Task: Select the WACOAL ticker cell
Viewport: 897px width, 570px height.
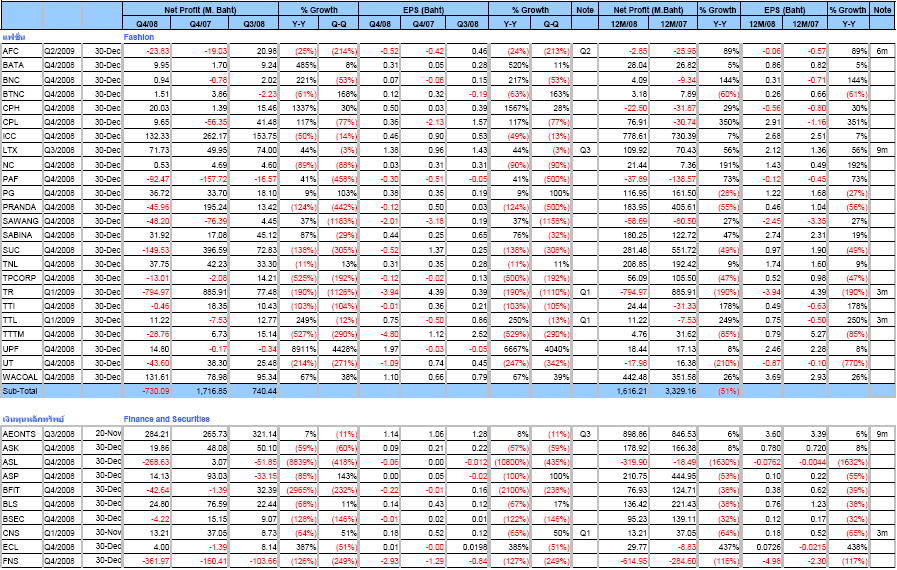Action: pos(20,377)
